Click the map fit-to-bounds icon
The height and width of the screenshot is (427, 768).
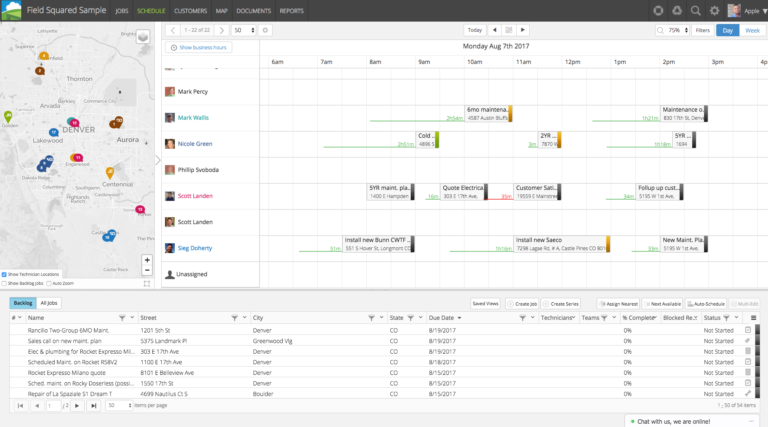click(x=146, y=284)
